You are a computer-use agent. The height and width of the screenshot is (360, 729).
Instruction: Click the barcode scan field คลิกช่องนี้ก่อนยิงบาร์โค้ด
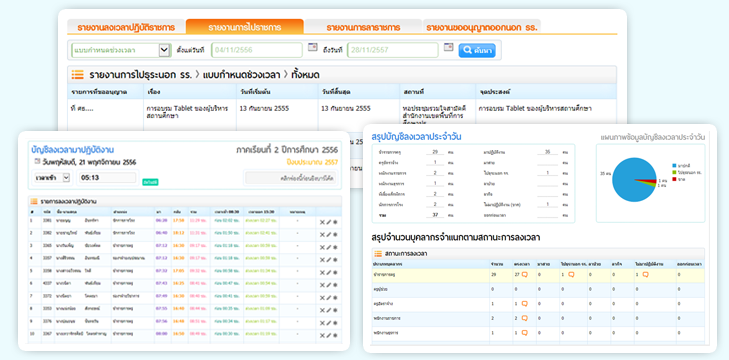[290, 178]
